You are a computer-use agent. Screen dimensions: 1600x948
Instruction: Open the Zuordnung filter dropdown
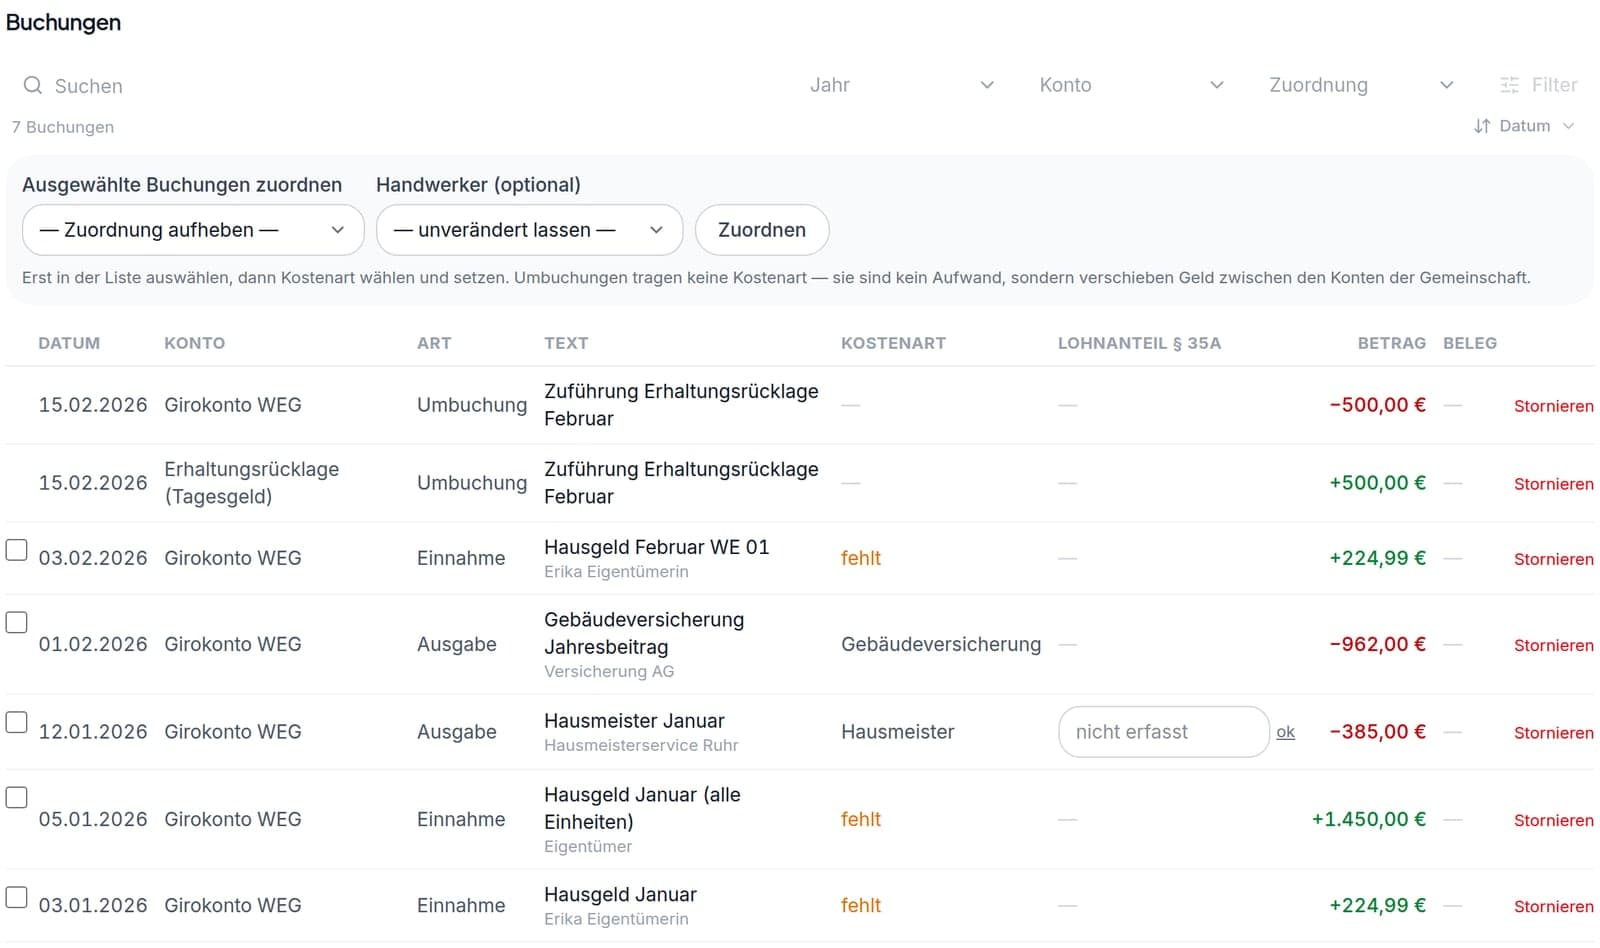[x=1361, y=86]
